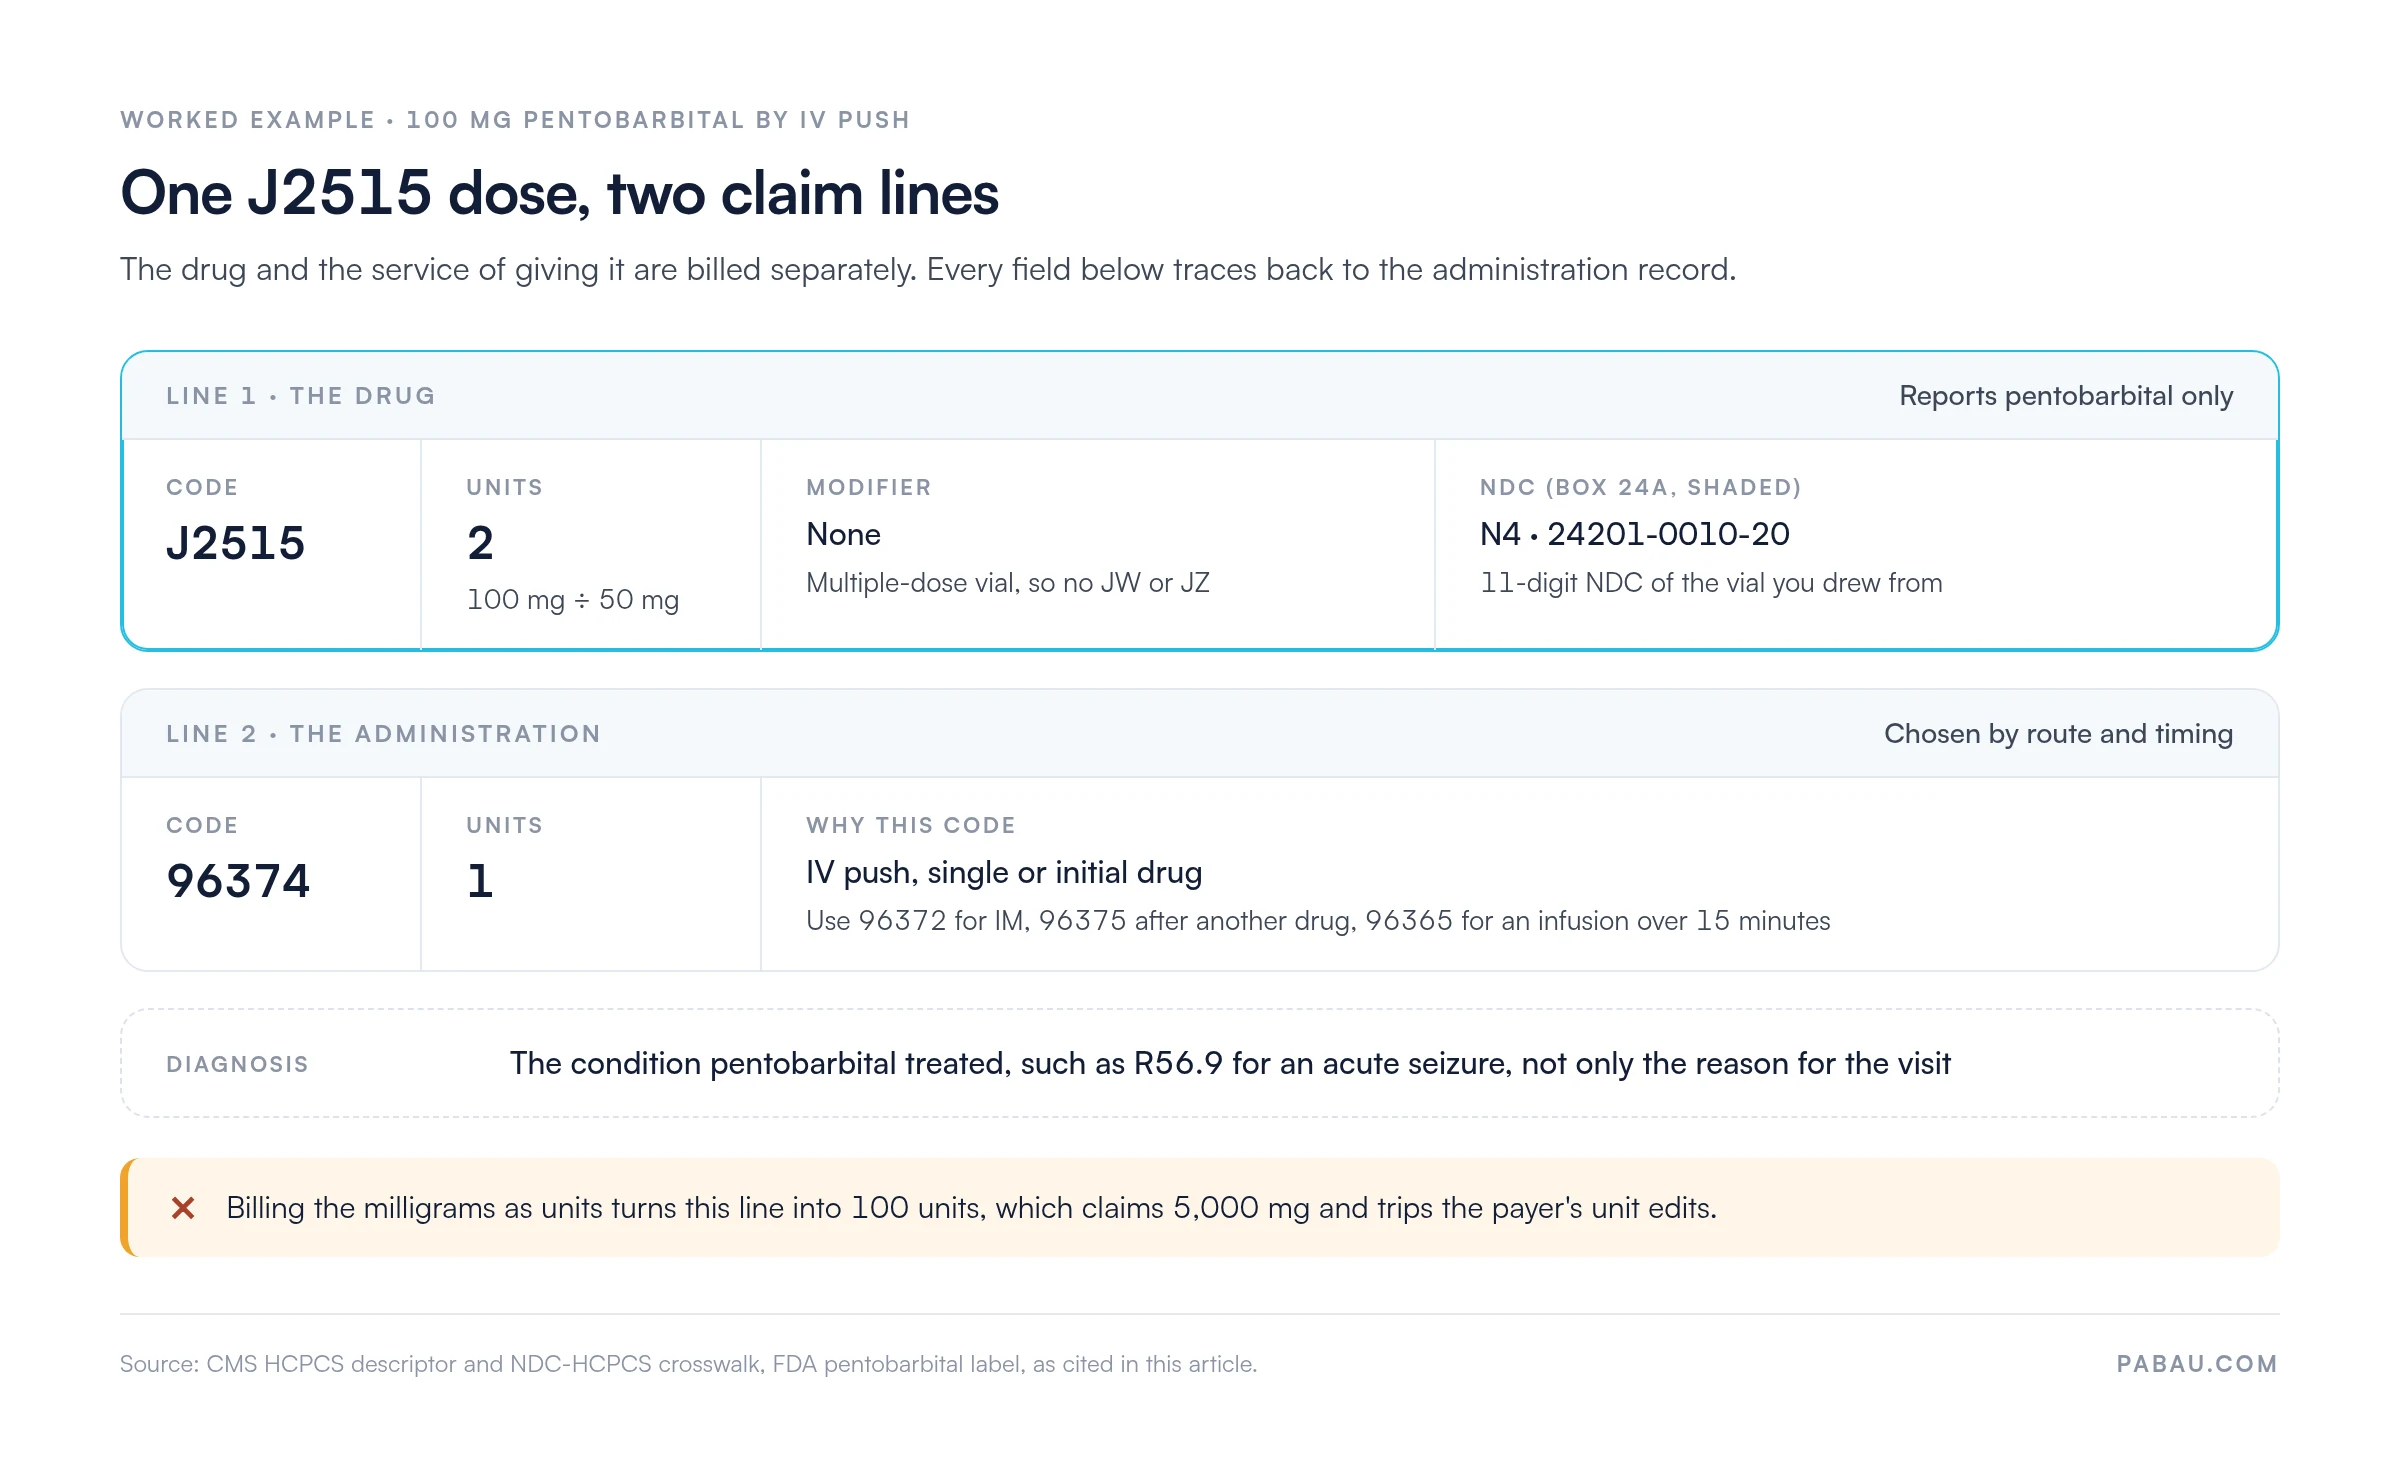Click the UNITS label in Line 1
This screenshot has height=1460, width=2400.
coord(505,487)
